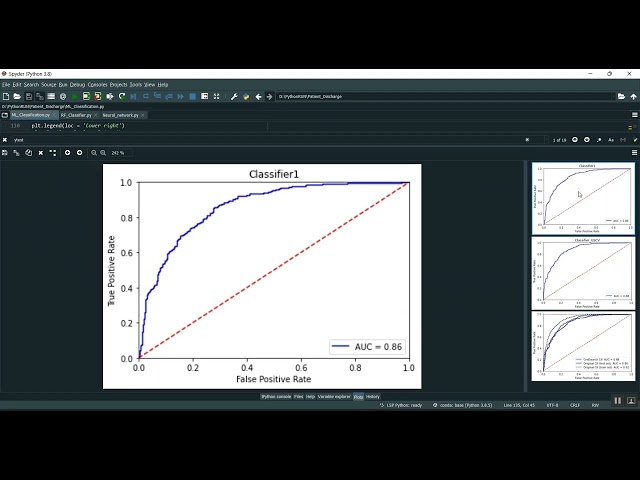Image resolution: width=640 pixels, height=480 pixels.
Task: Run current cell icon
Action: coord(86,96)
